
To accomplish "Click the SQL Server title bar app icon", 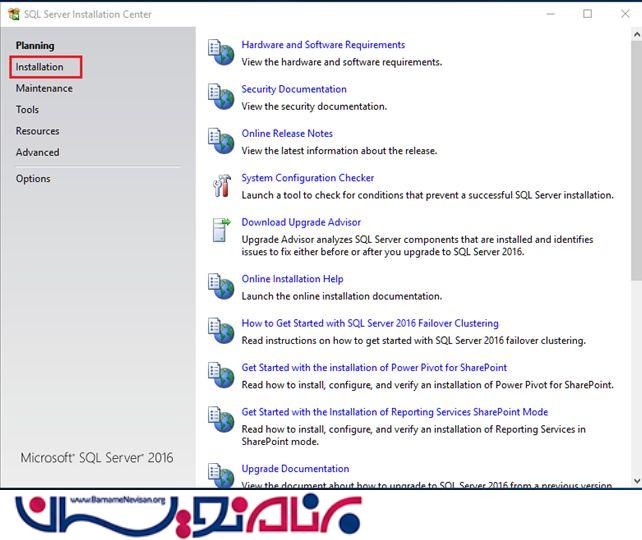I will click(x=13, y=13).
